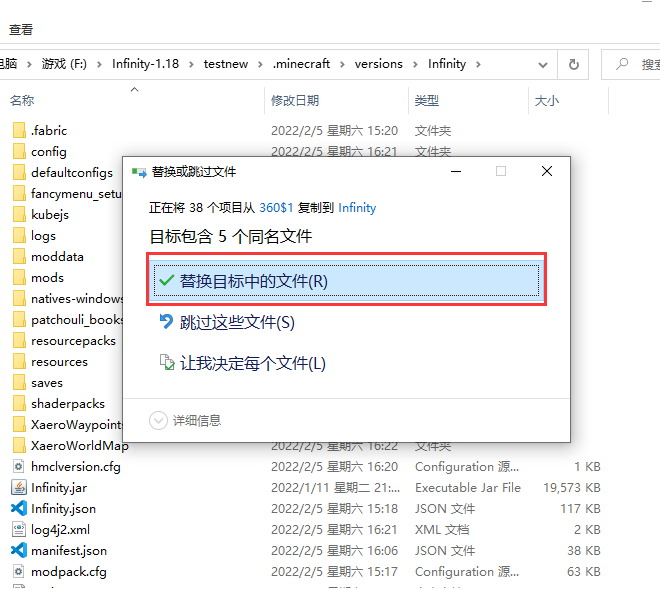Select the modpack.cfg file name
This screenshot has width=660, height=589.
[69, 572]
